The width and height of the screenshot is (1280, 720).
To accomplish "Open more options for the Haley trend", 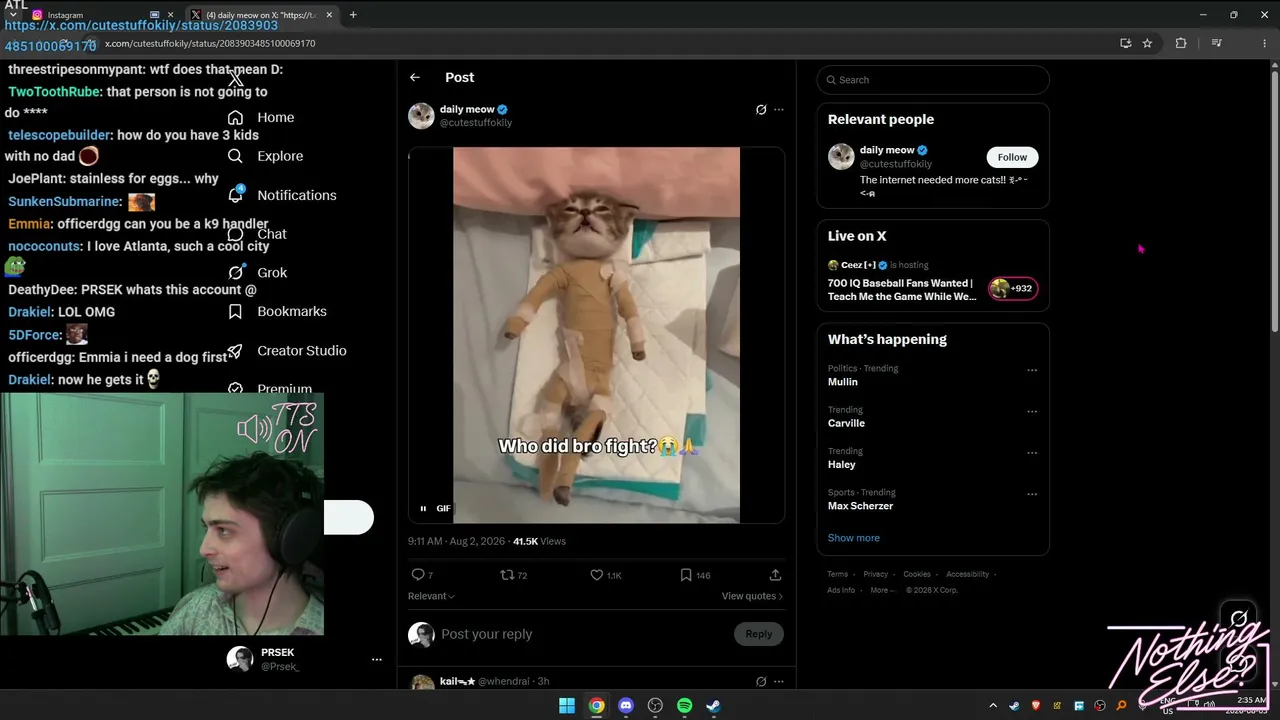I will click(1032, 453).
